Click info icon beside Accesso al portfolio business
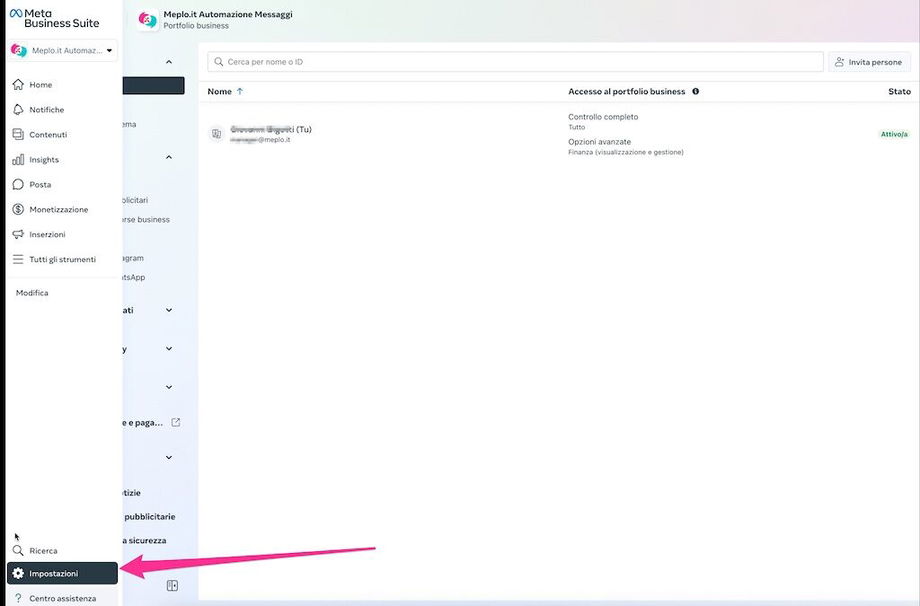 click(696, 92)
